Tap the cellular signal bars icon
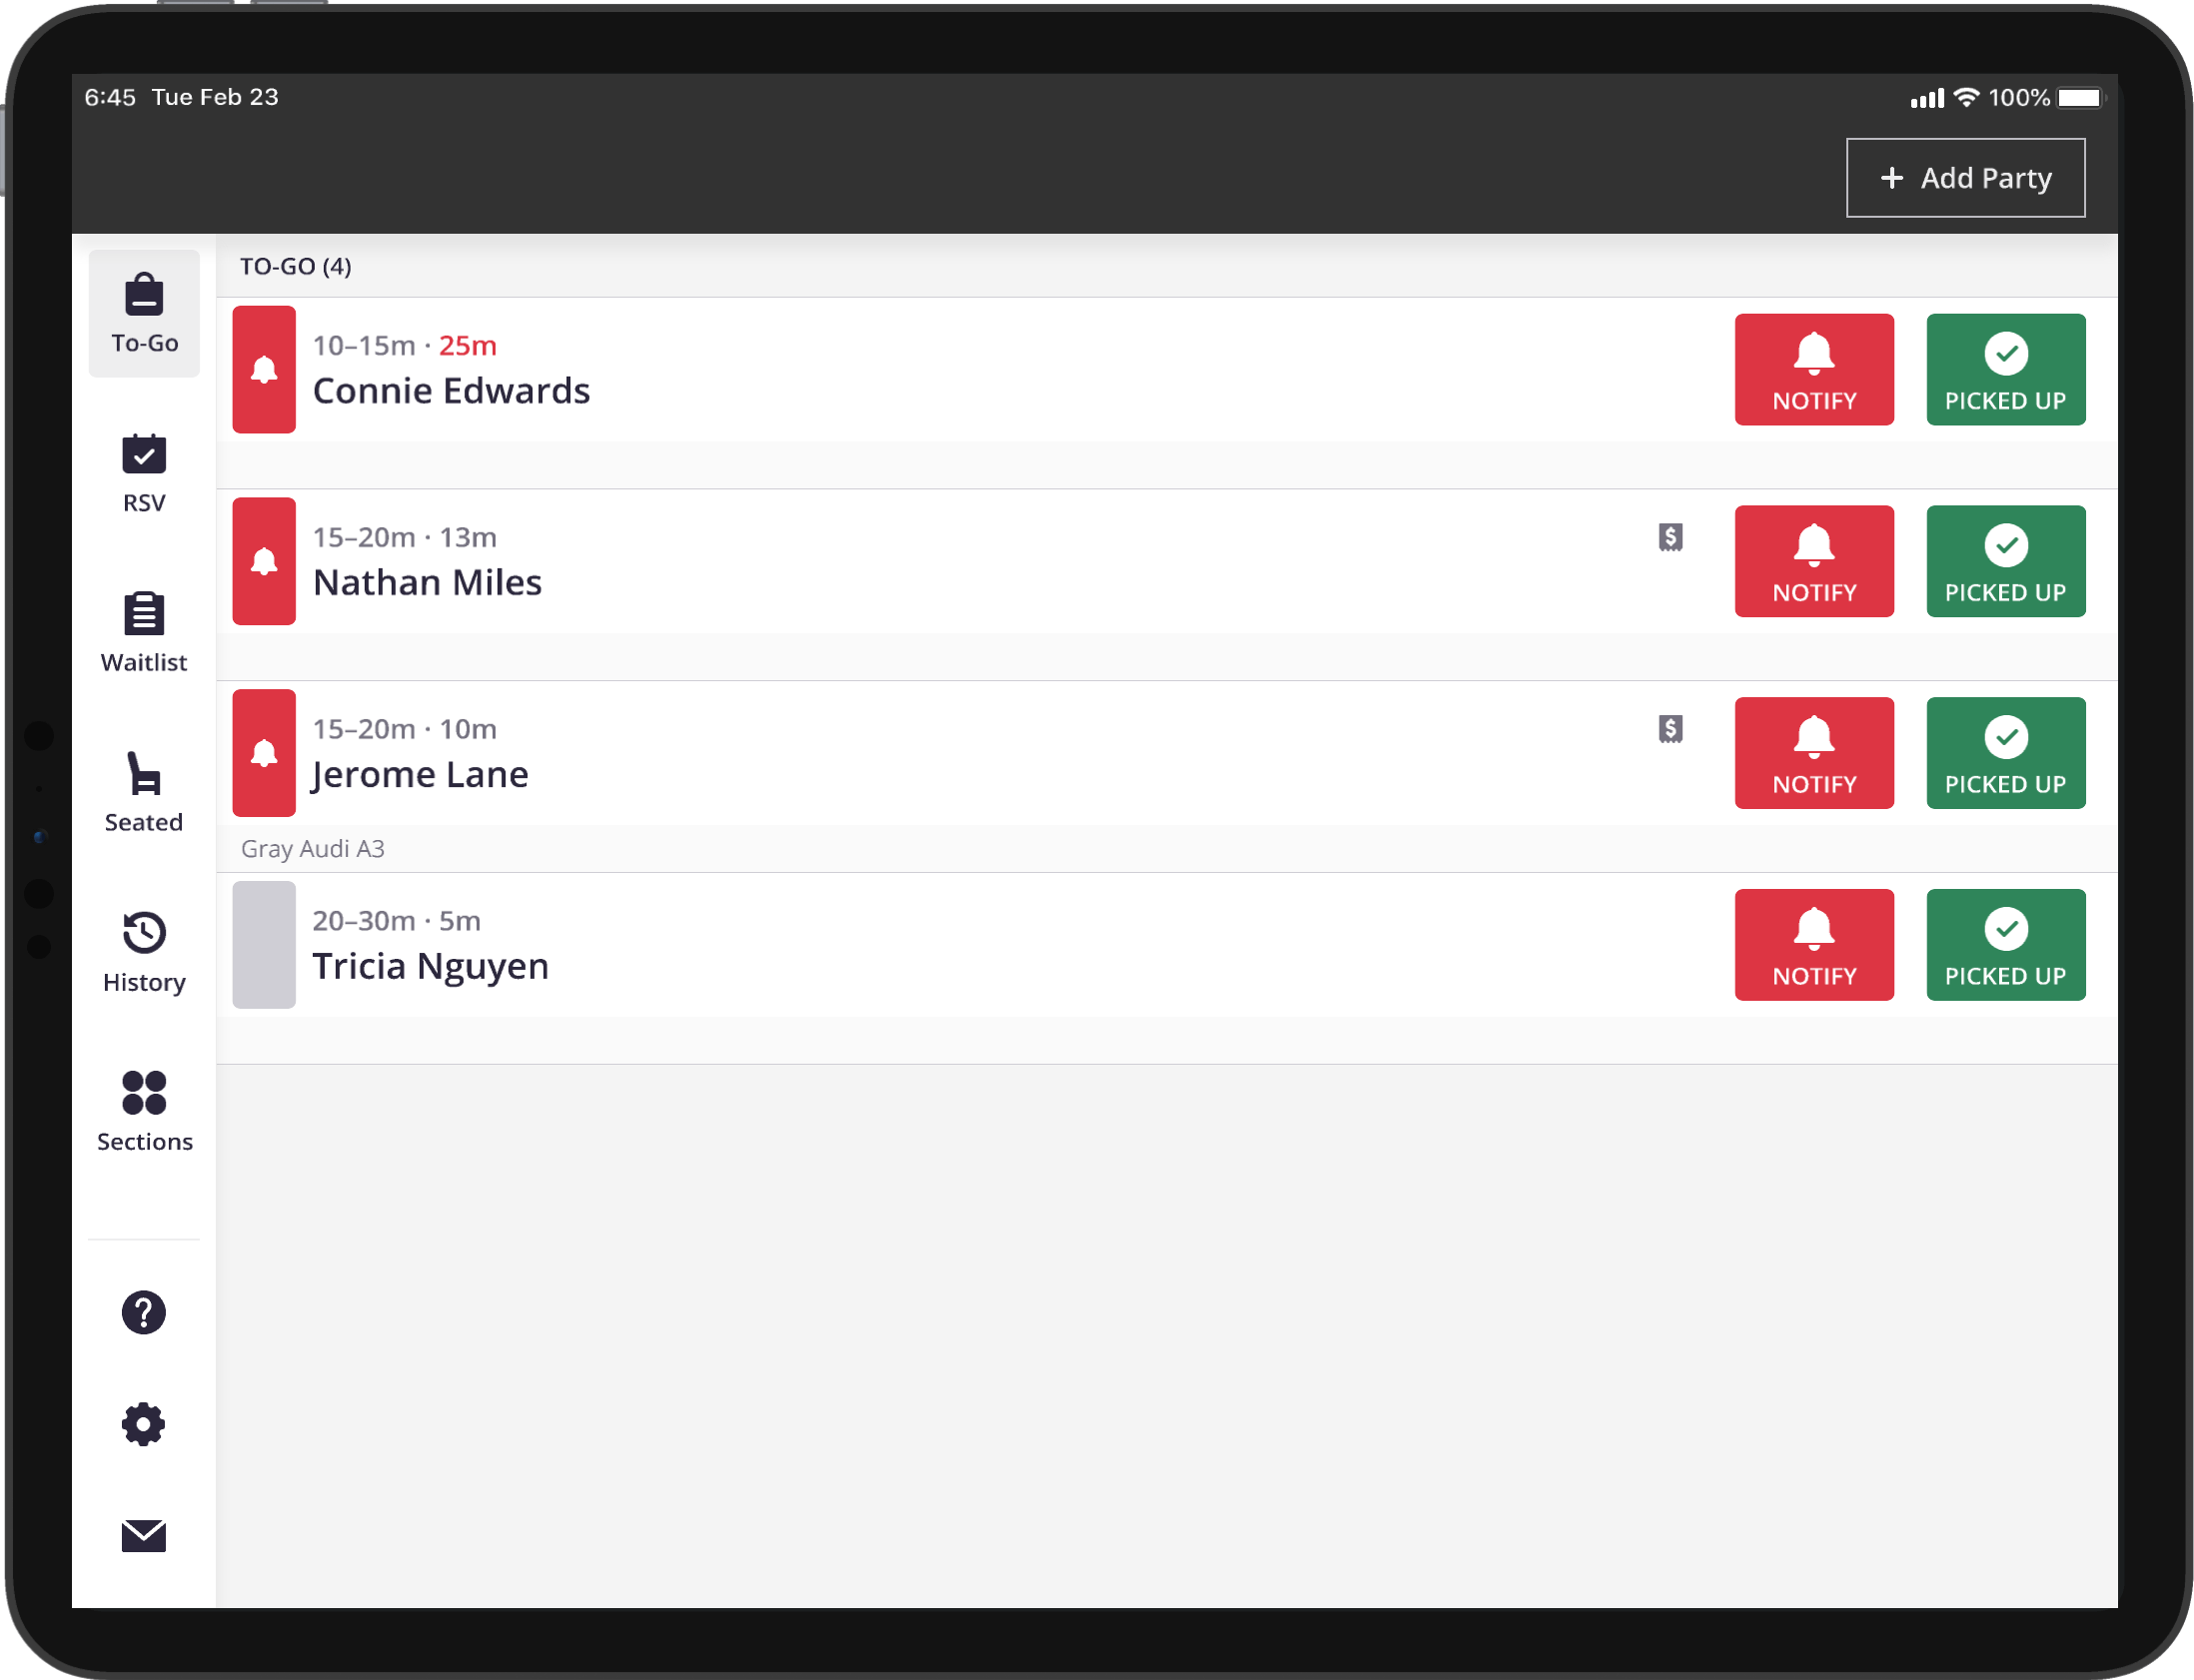The image size is (2194, 1680). point(1927,98)
